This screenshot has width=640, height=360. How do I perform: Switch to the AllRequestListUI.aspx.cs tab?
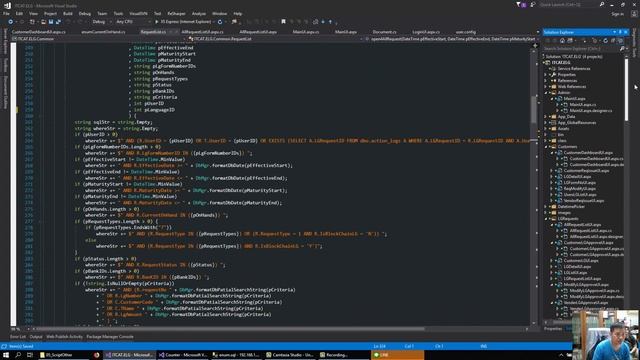202,32
